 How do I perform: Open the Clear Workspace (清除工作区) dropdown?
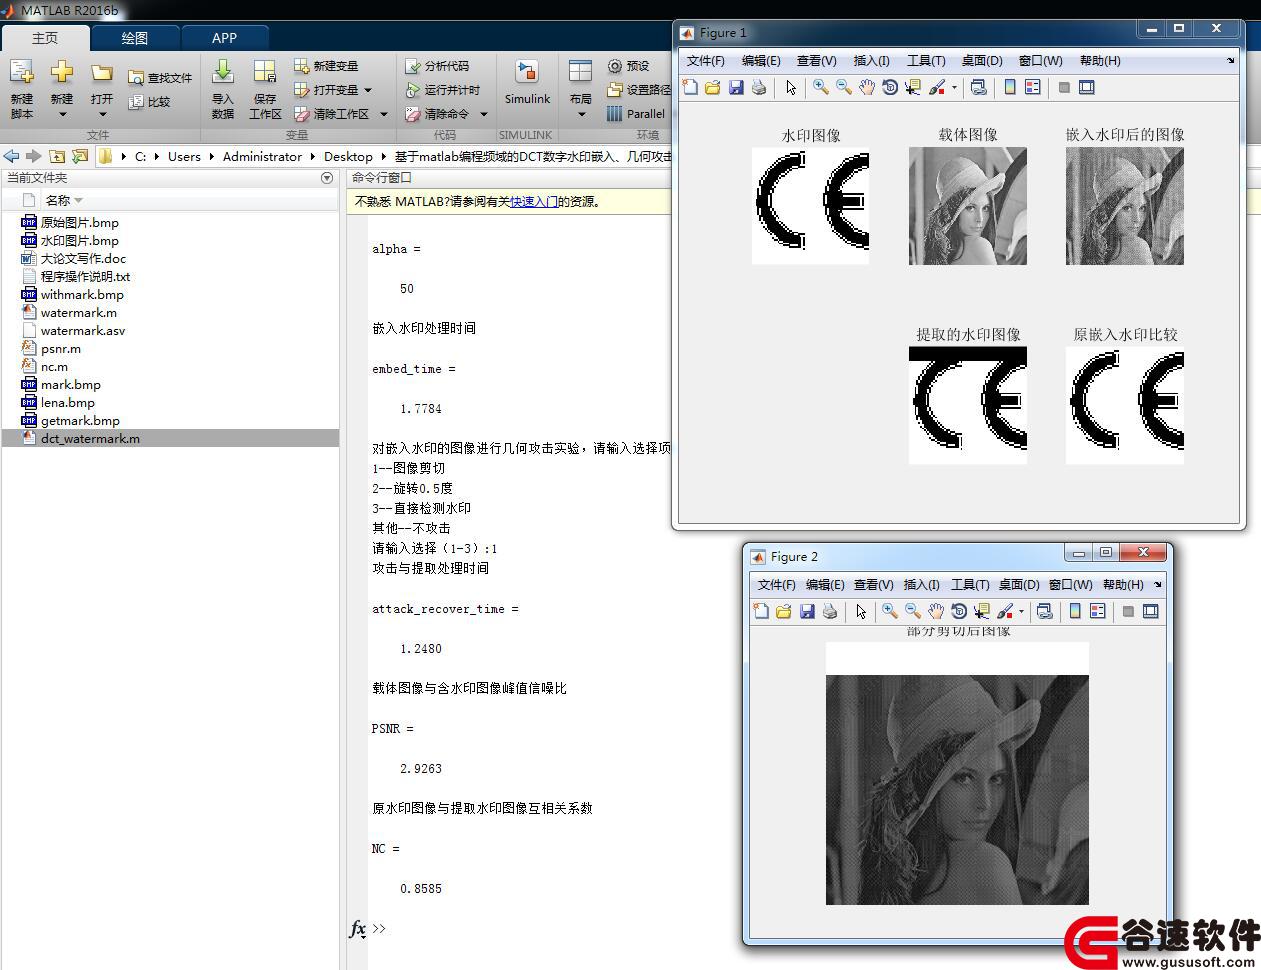click(x=383, y=114)
